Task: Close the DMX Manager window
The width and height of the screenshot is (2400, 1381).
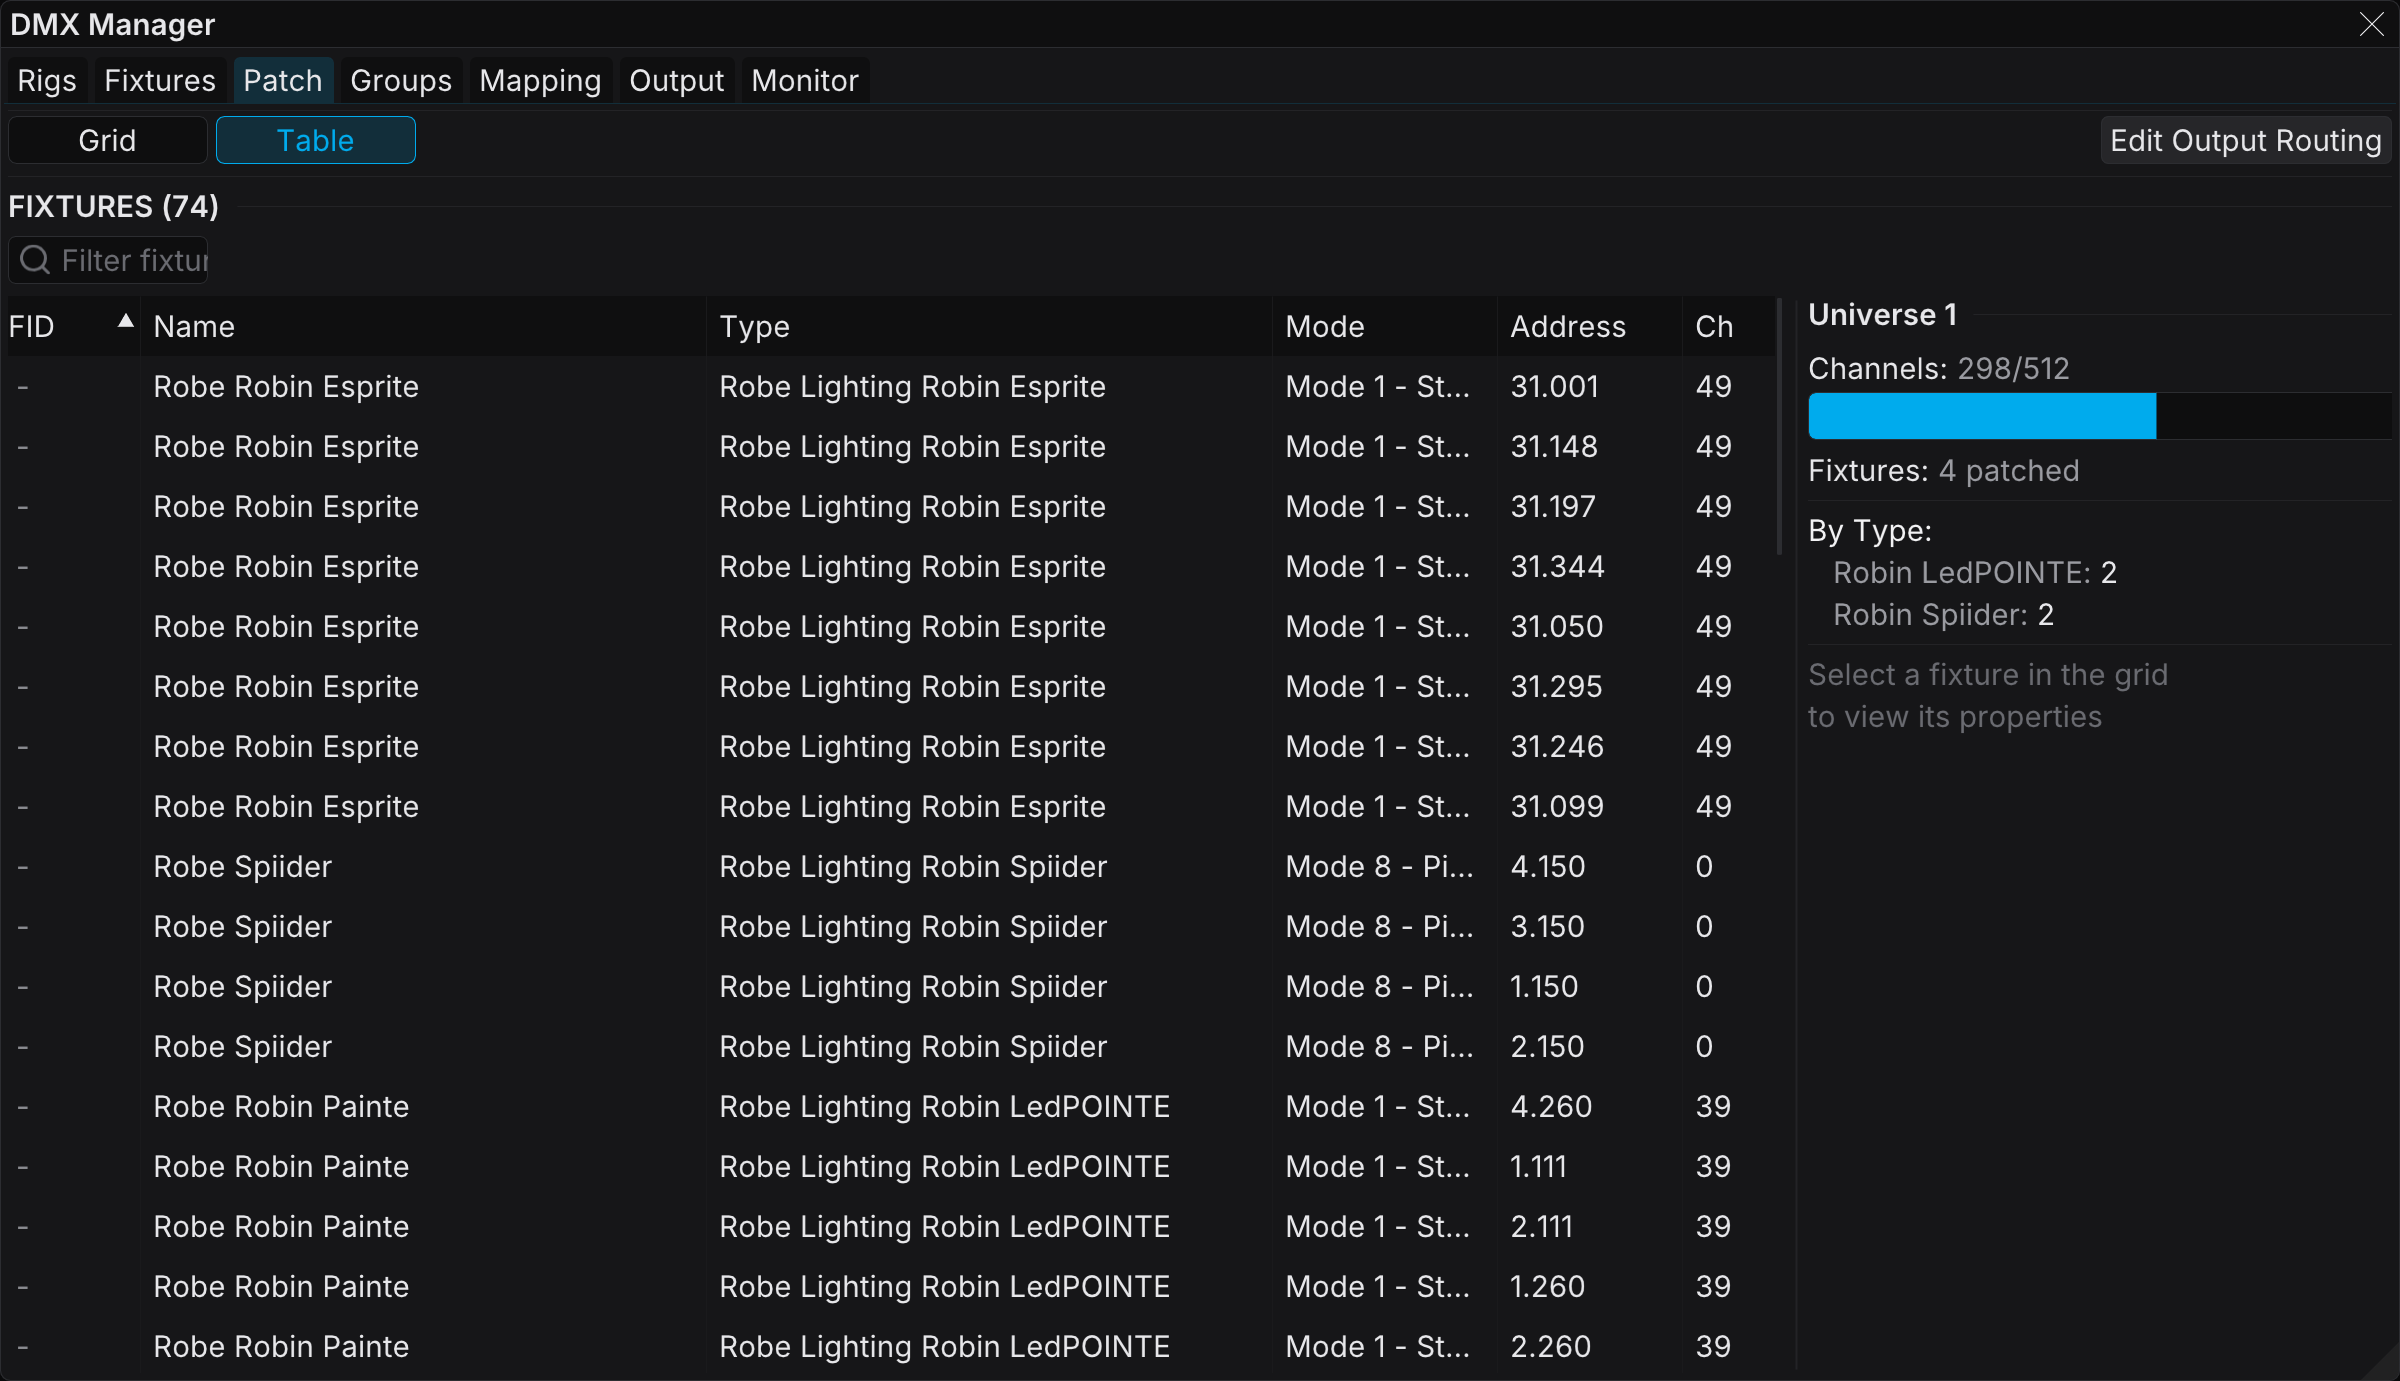Action: (2372, 24)
